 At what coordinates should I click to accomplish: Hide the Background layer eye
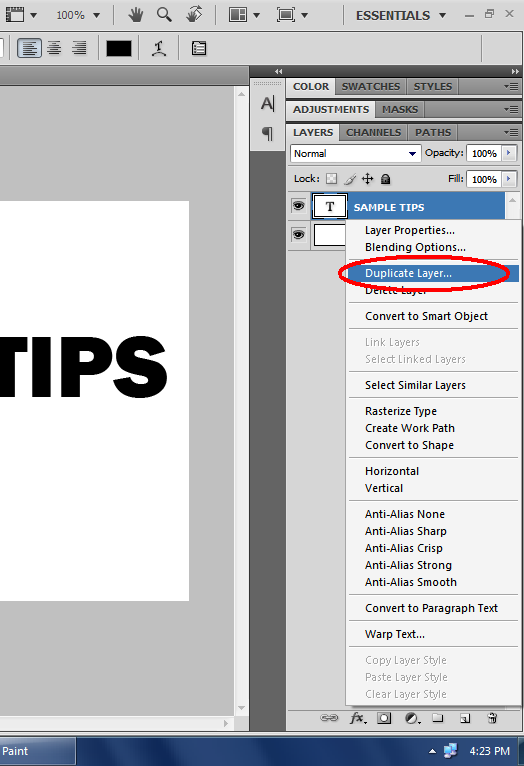298,235
